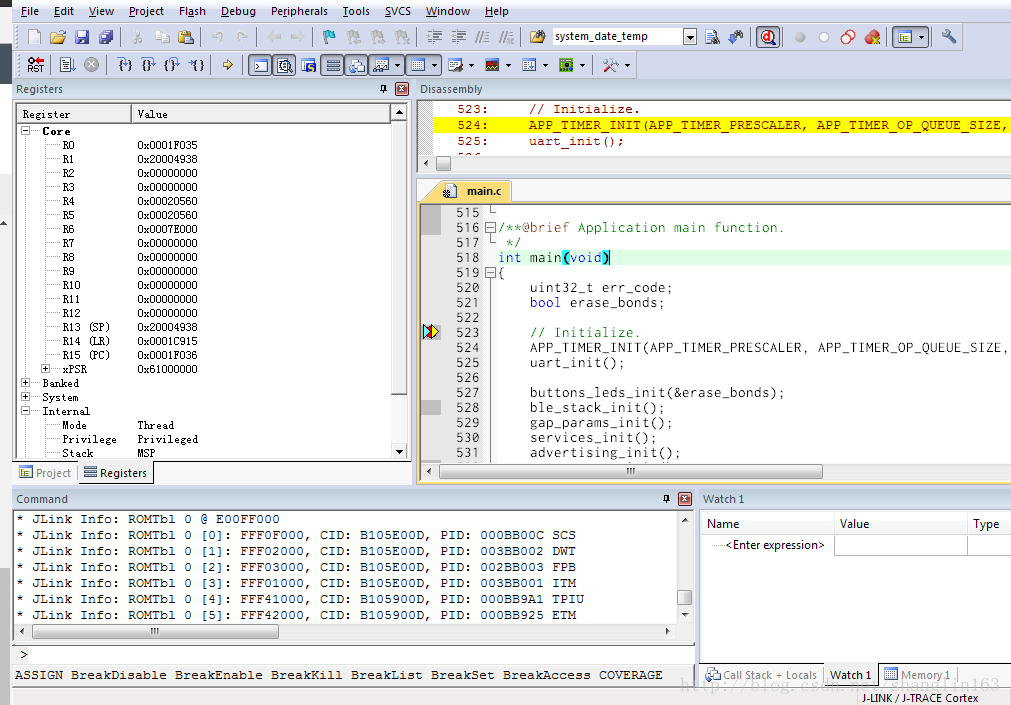Click the Reset CPU (RST) icon
The image size is (1011, 705).
35,65
